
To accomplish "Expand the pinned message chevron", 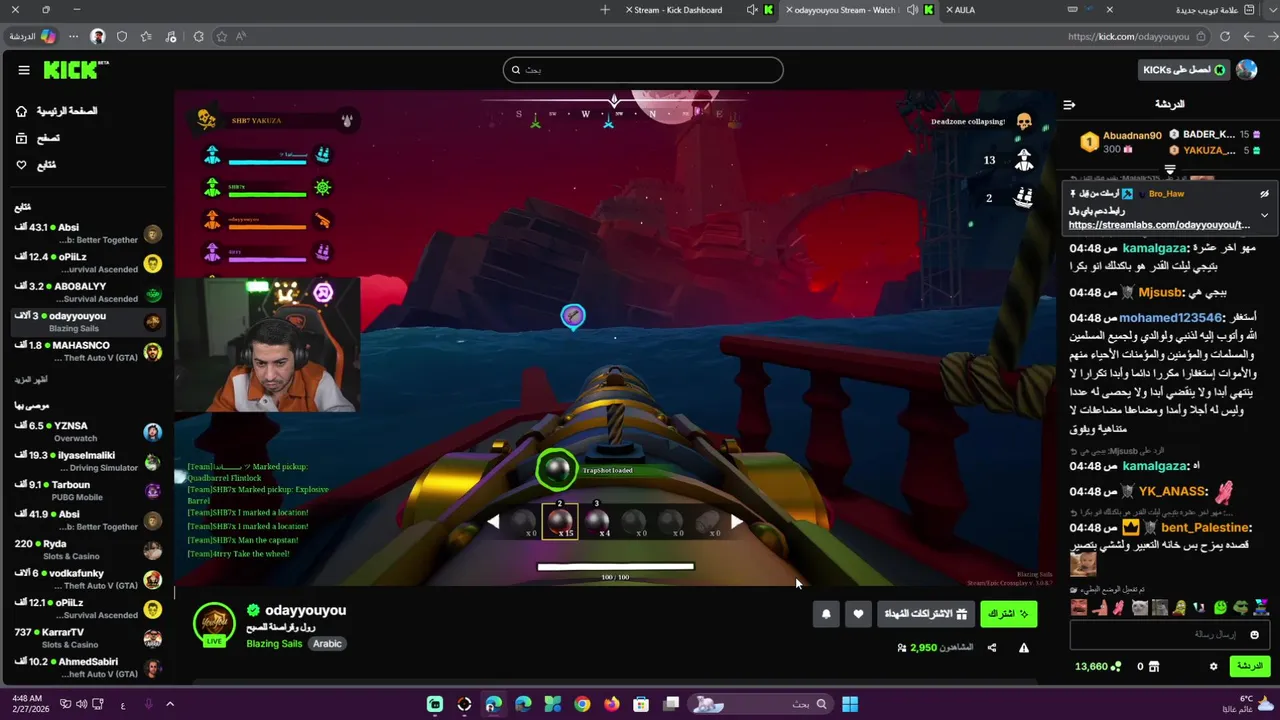I will [1264, 215].
